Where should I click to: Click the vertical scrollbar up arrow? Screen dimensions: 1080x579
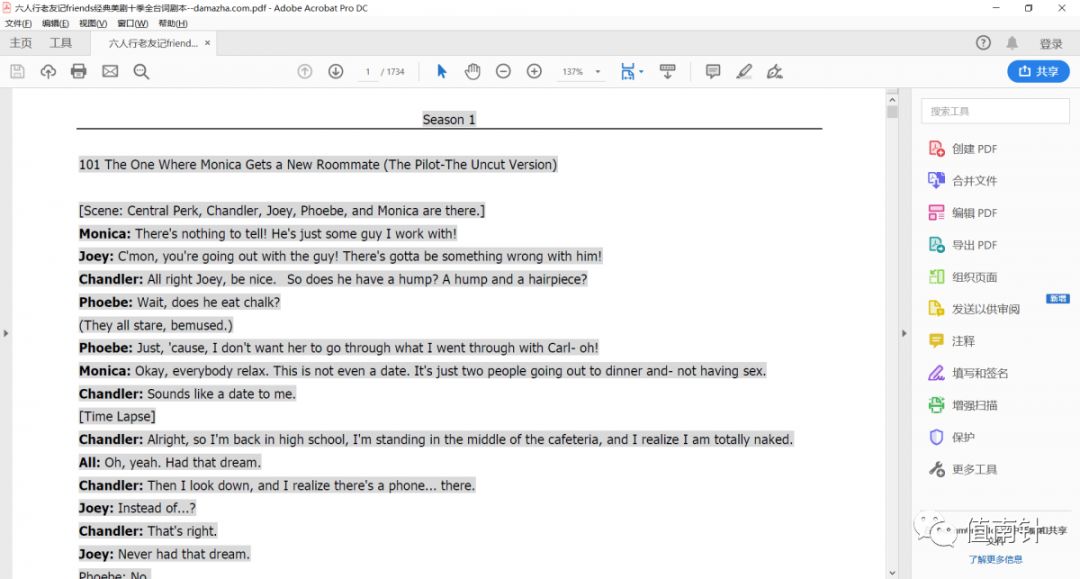[893, 100]
